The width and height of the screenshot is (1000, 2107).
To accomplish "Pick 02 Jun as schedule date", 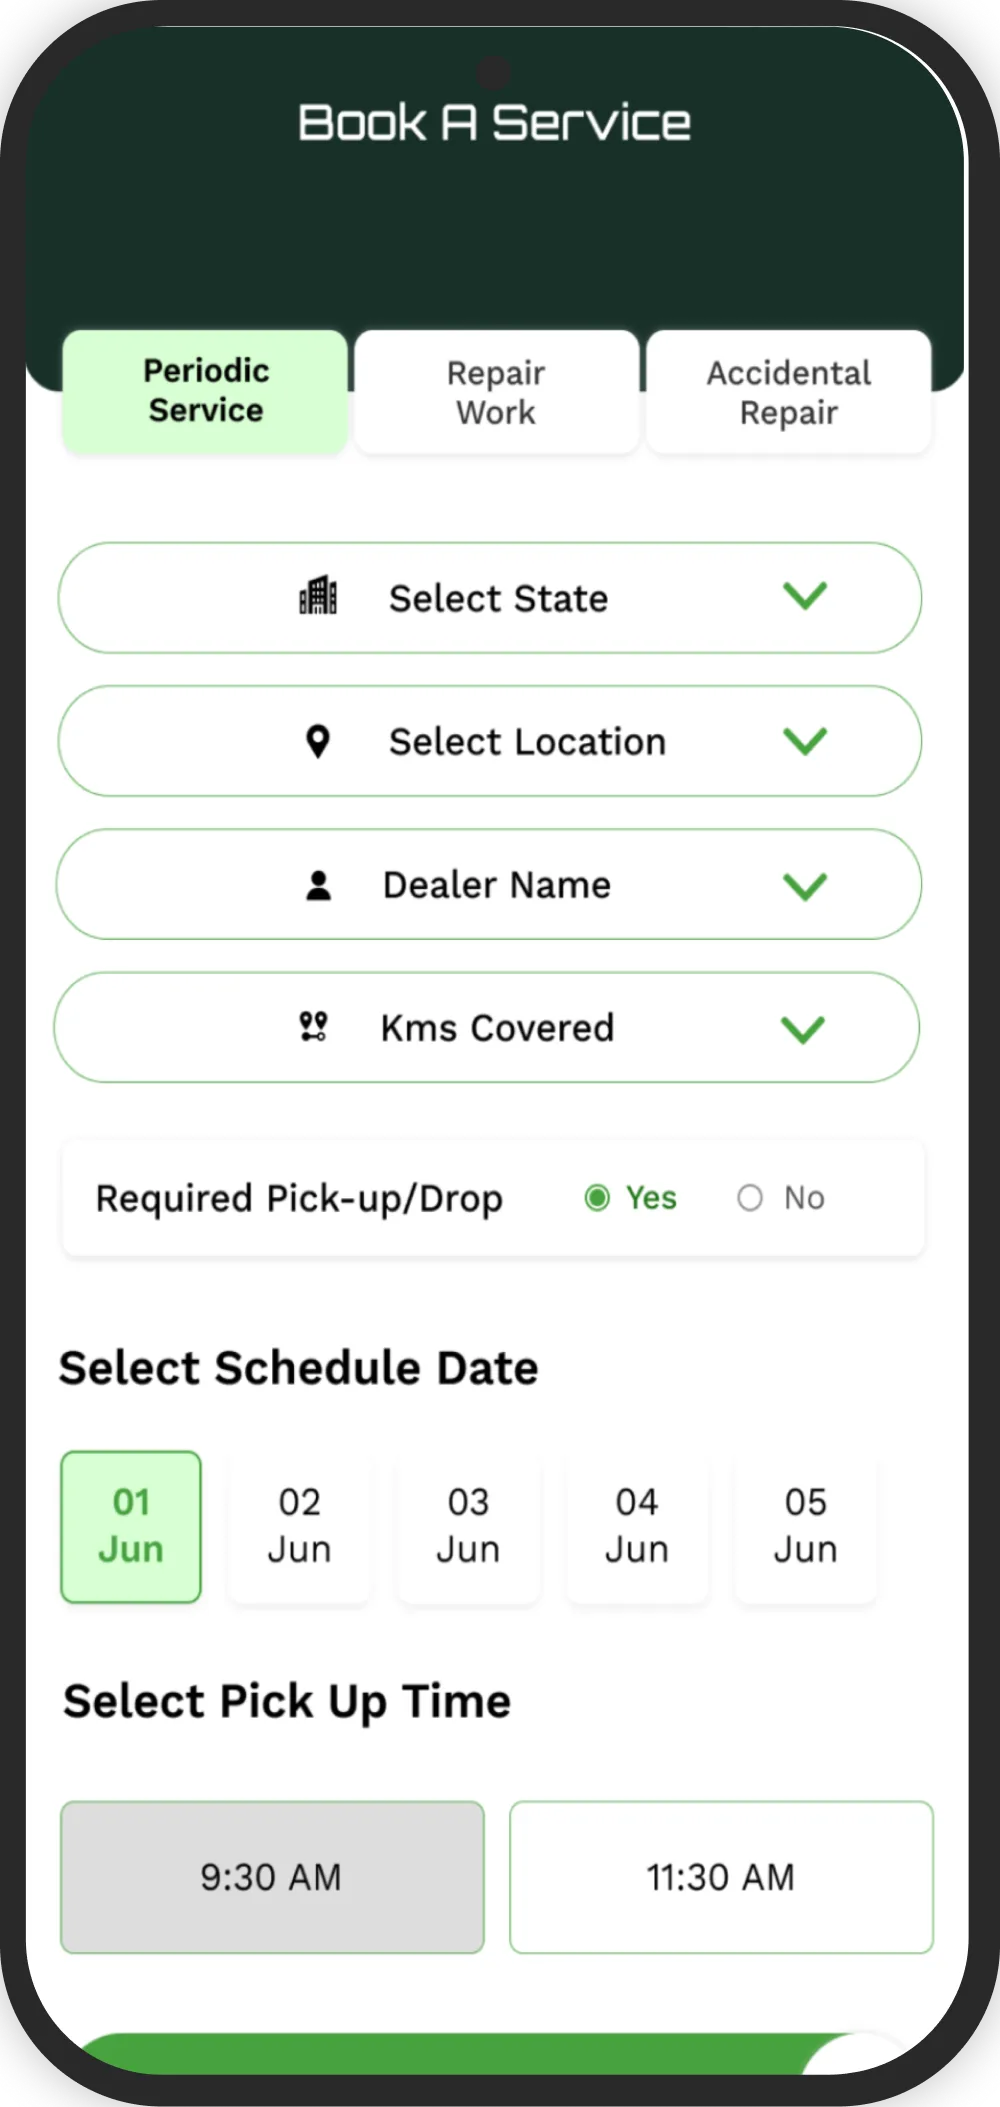I will click(299, 1526).
